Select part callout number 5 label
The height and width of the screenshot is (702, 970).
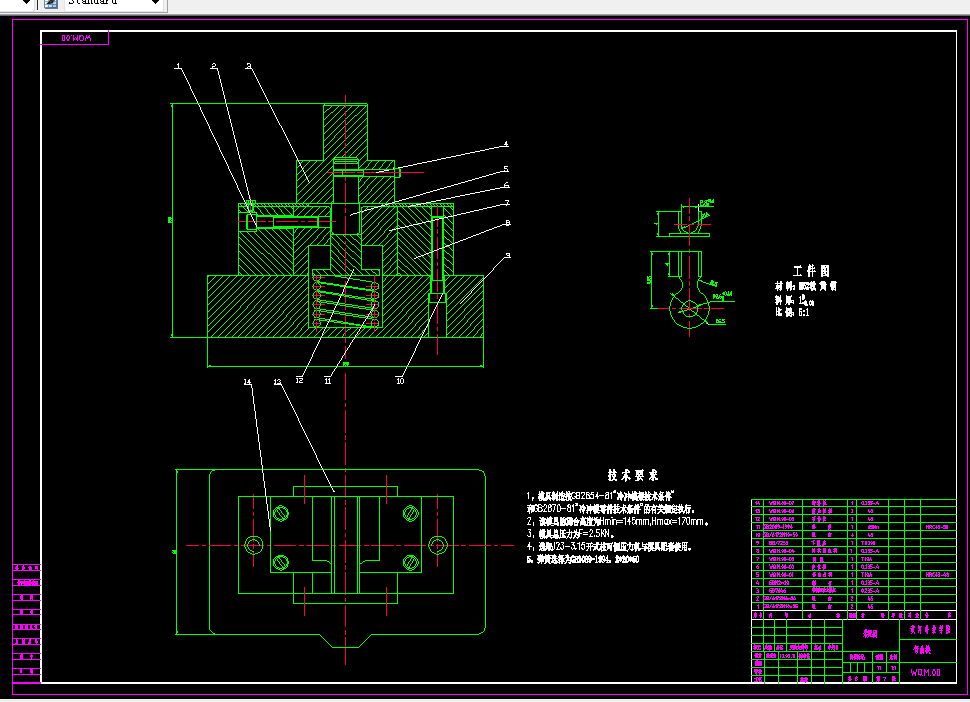pyautogui.click(x=506, y=169)
